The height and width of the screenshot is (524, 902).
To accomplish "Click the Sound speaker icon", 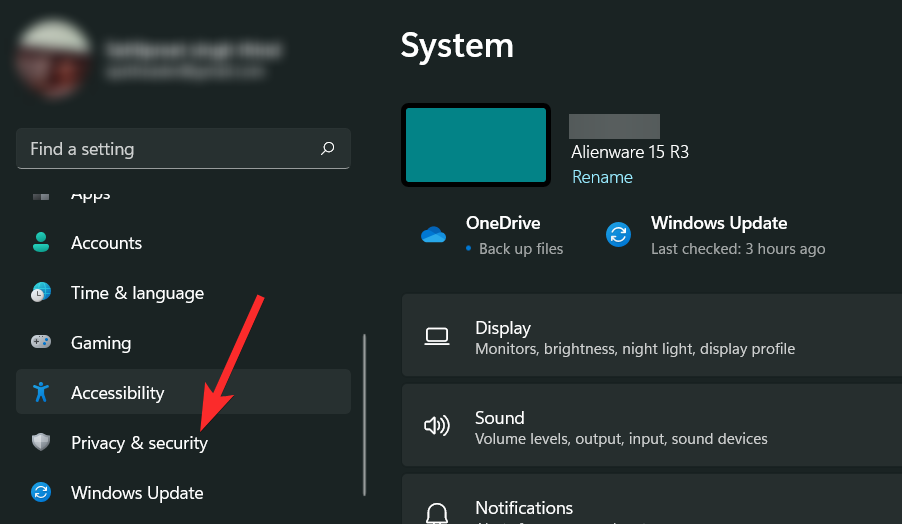I will 436,427.
